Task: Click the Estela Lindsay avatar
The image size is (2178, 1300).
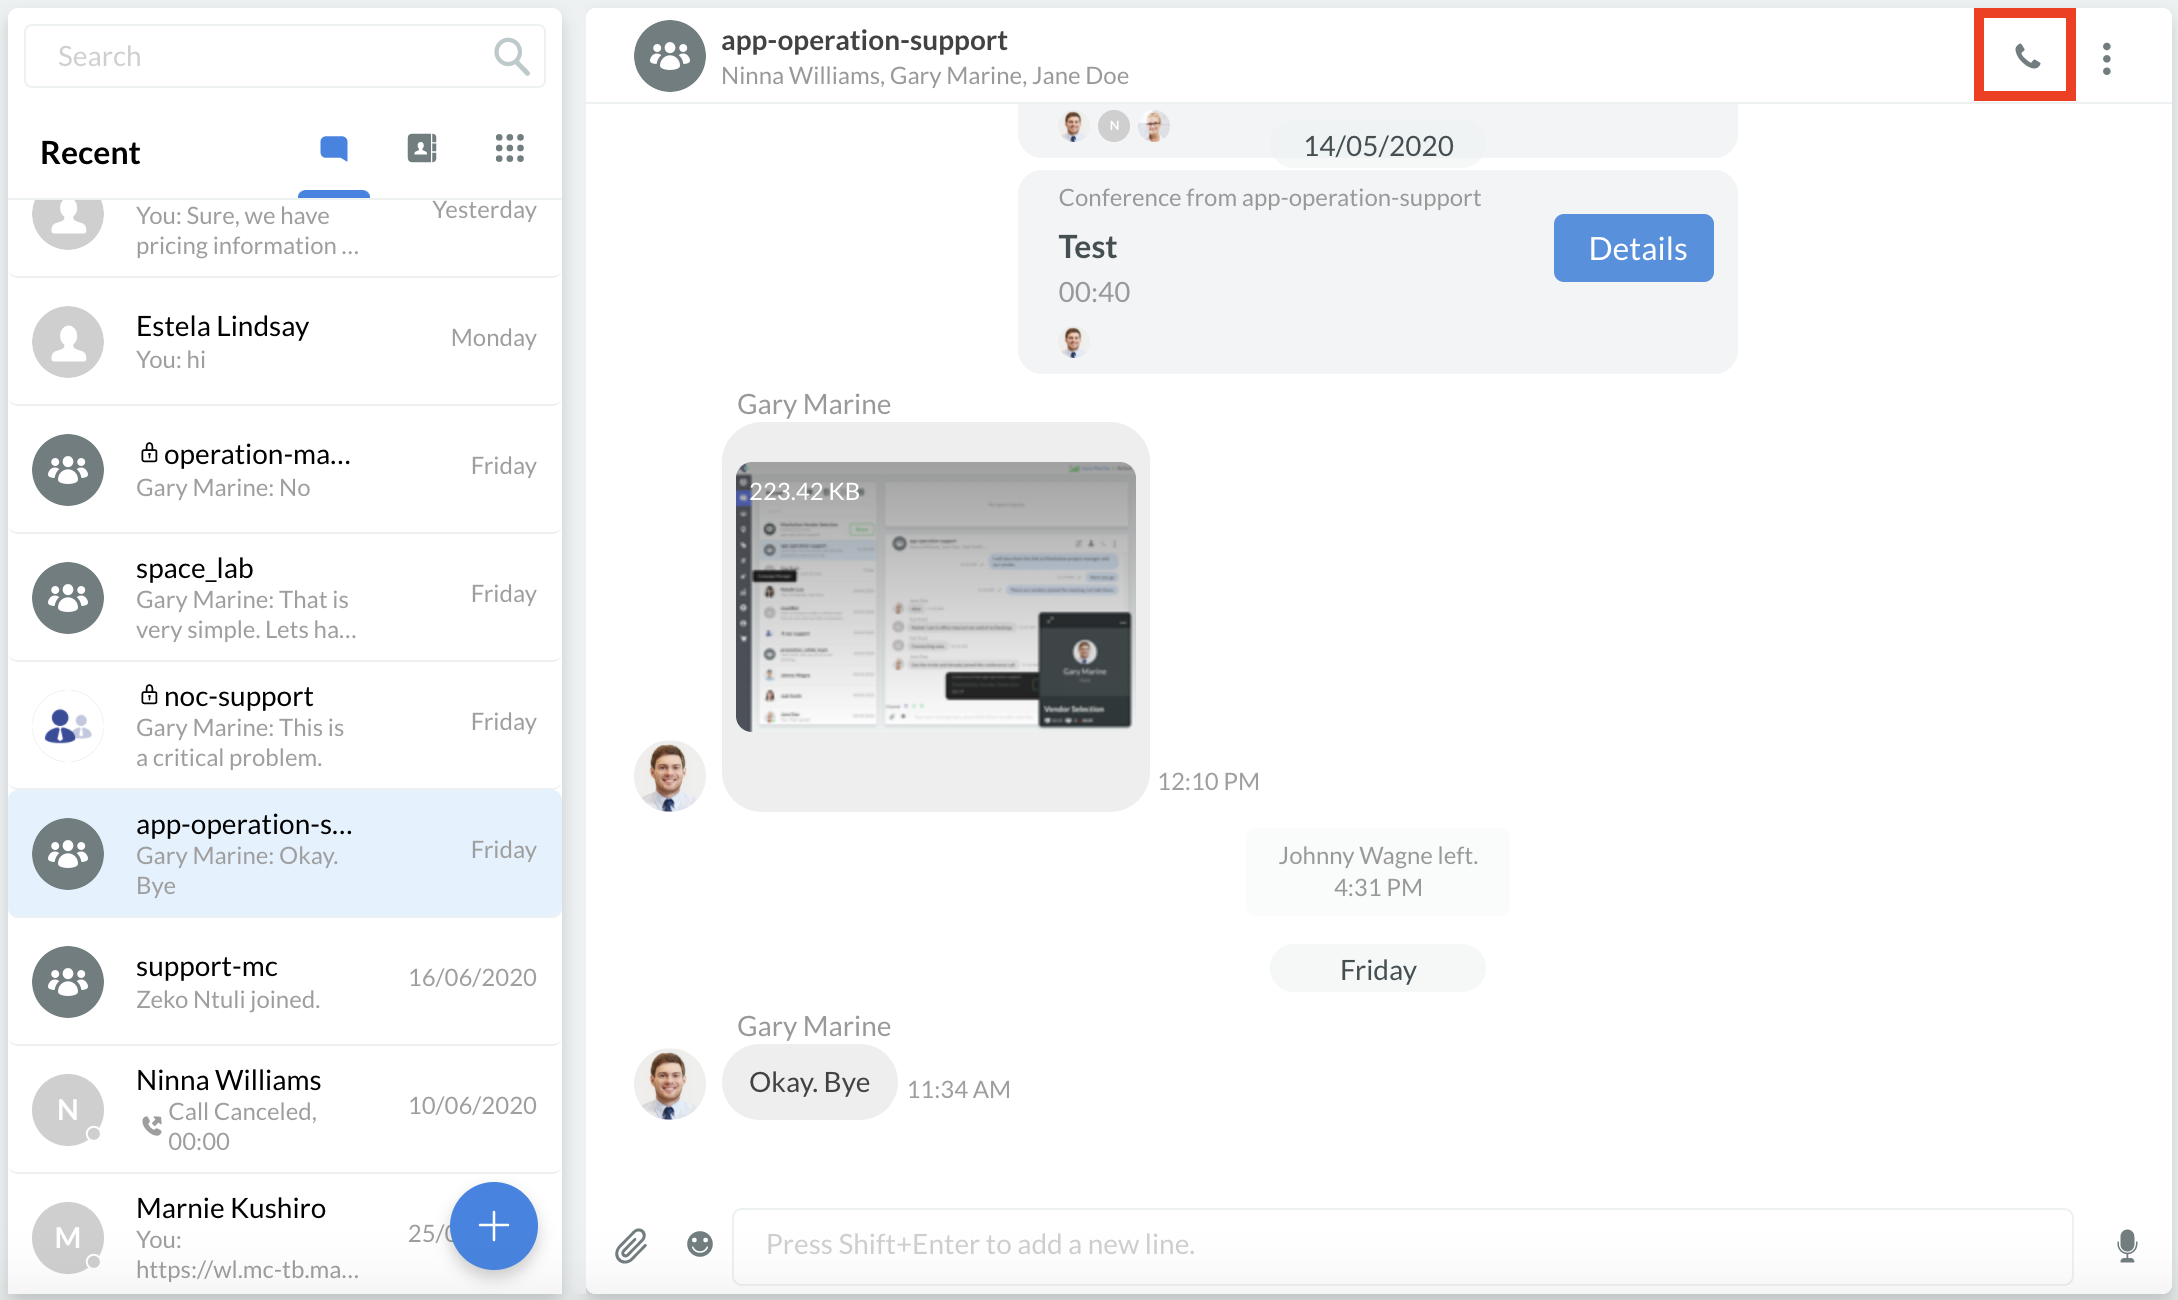Action: (68, 342)
